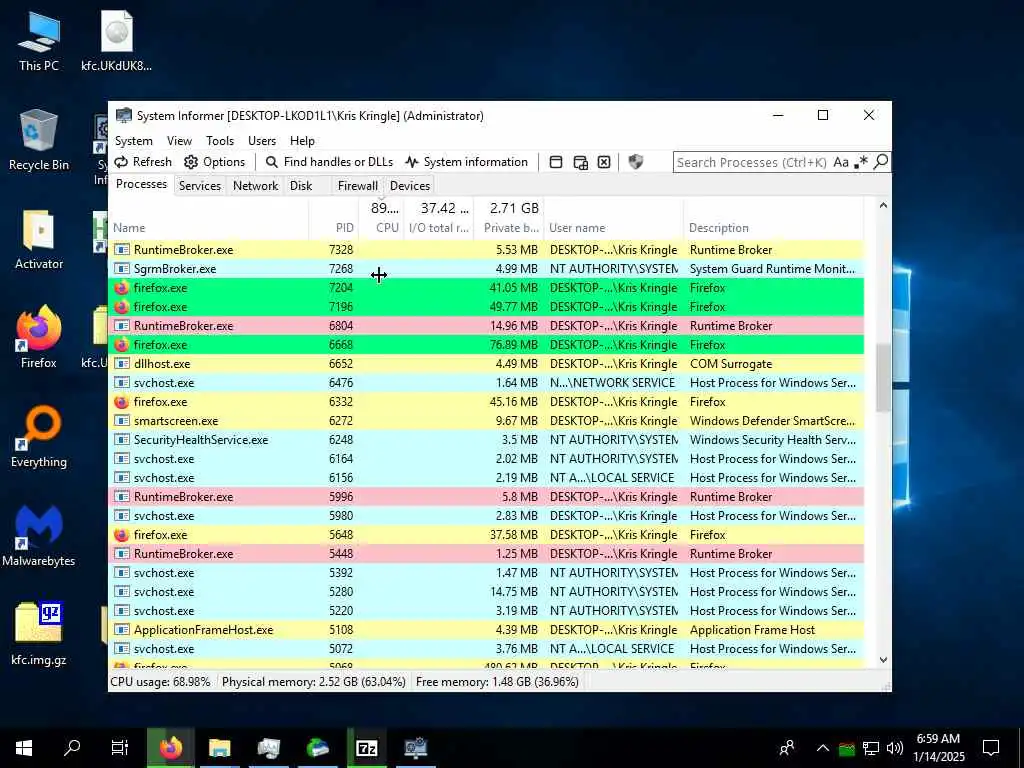Switch to the Devices tab
The width and height of the screenshot is (1024, 768).
pyautogui.click(x=410, y=185)
